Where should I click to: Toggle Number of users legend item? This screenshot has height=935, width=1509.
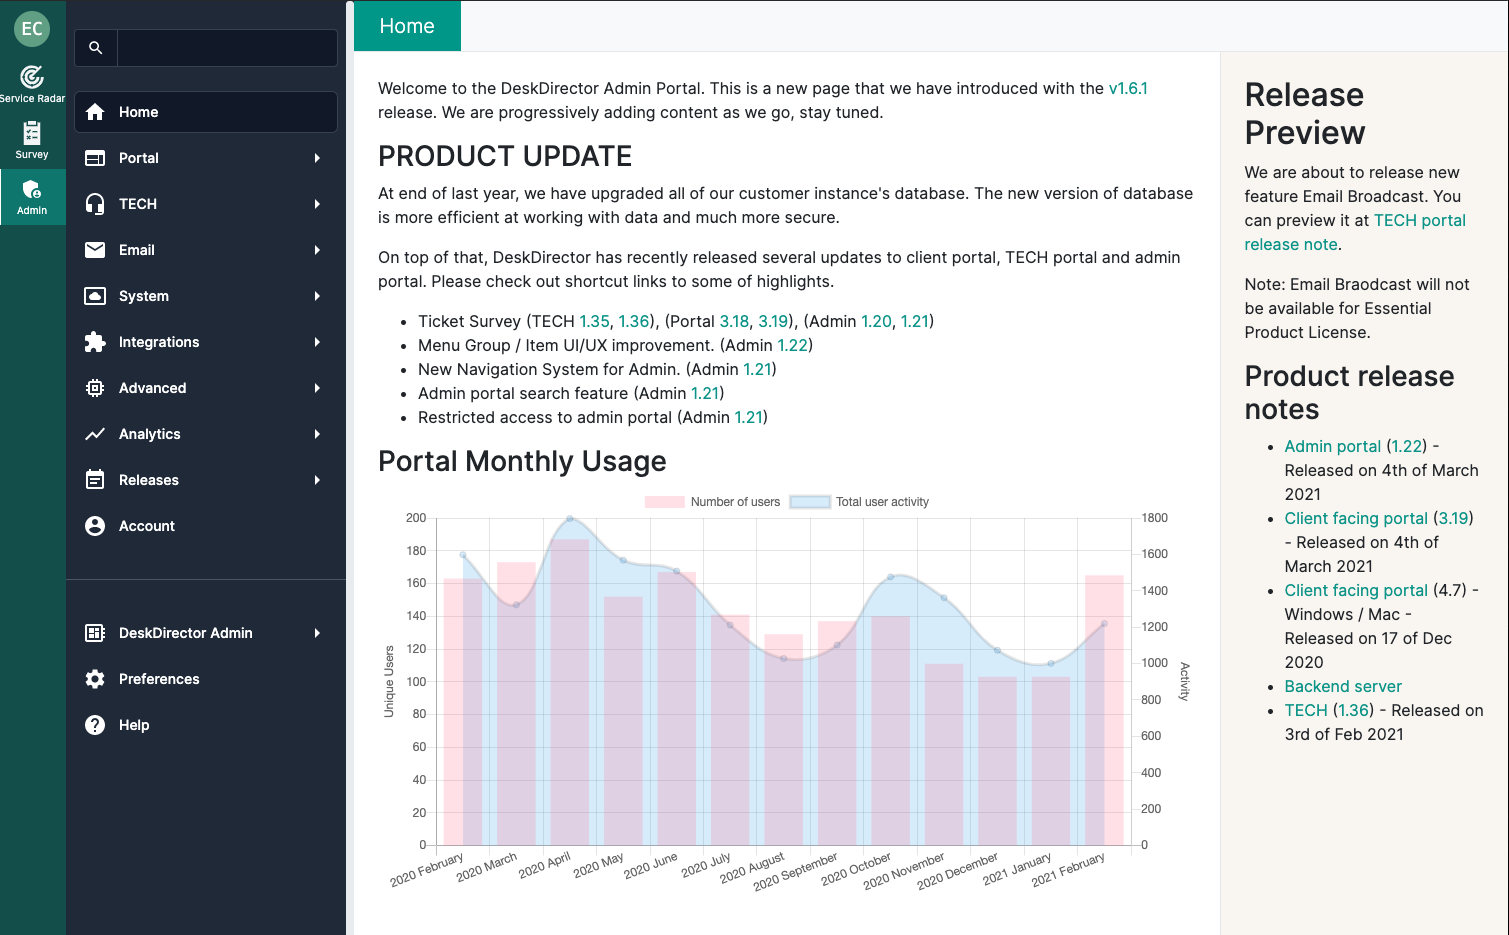tap(712, 502)
